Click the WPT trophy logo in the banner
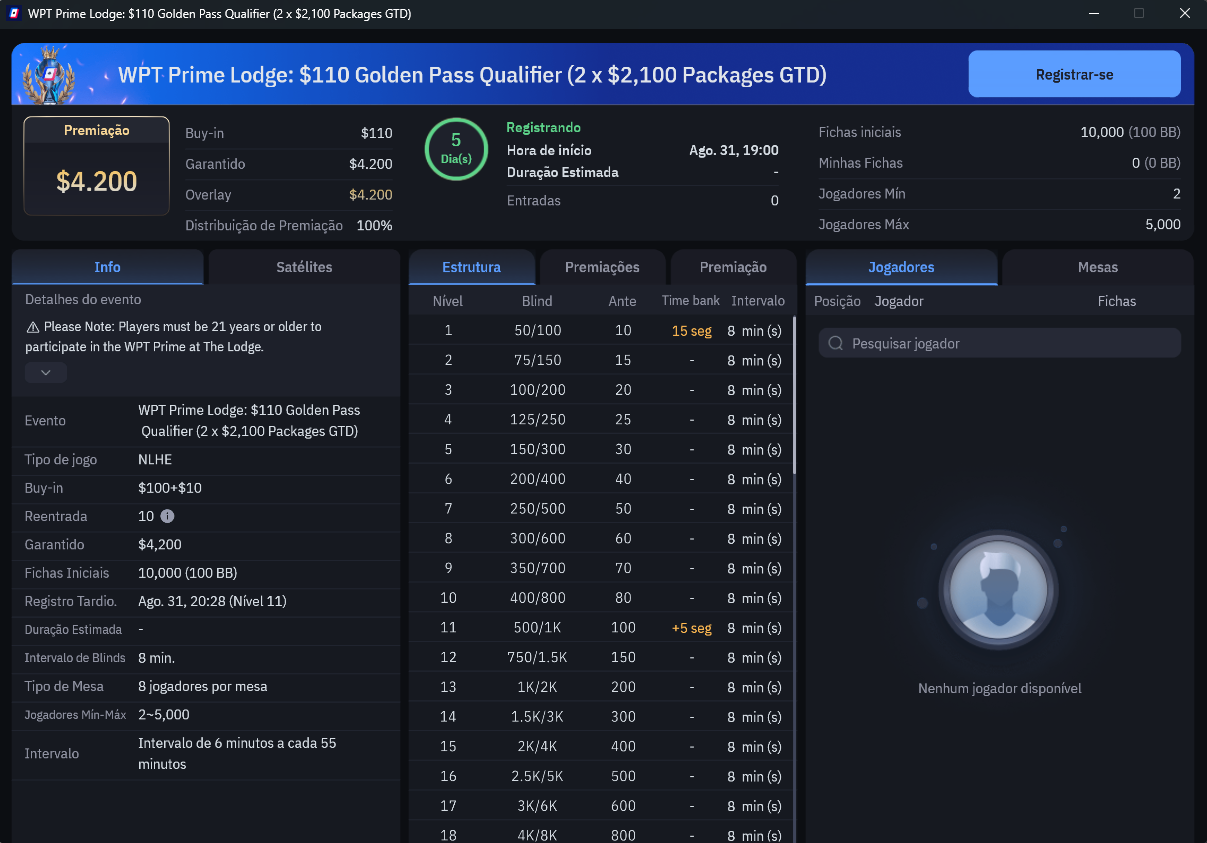 [49, 74]
